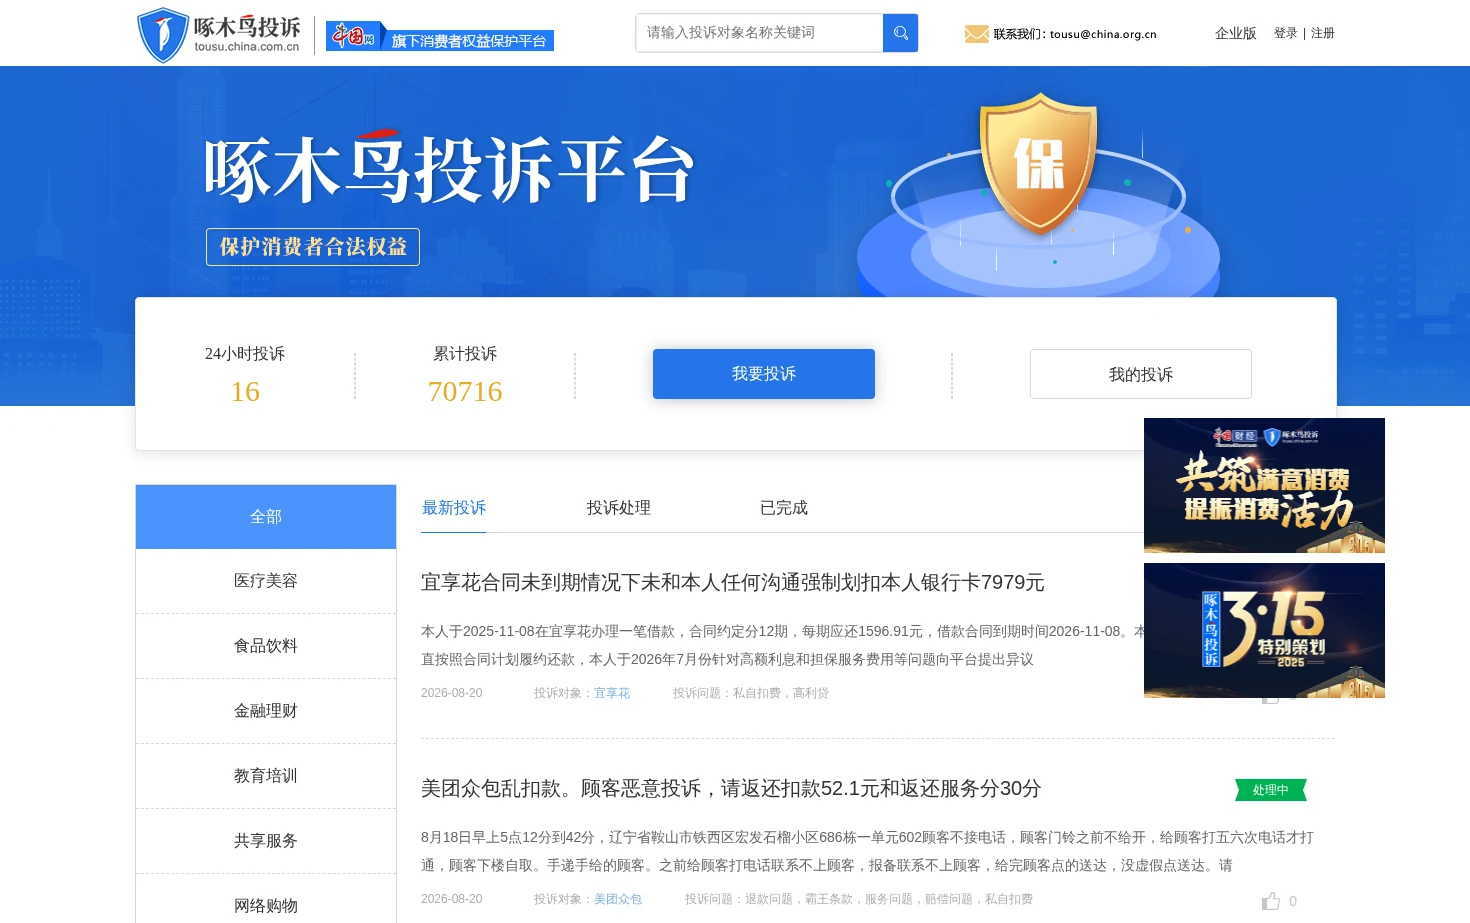Click 保护消费者合法权益 slogan badge
The width and height of the screenshot is (1470, 923).
[313, 247]
